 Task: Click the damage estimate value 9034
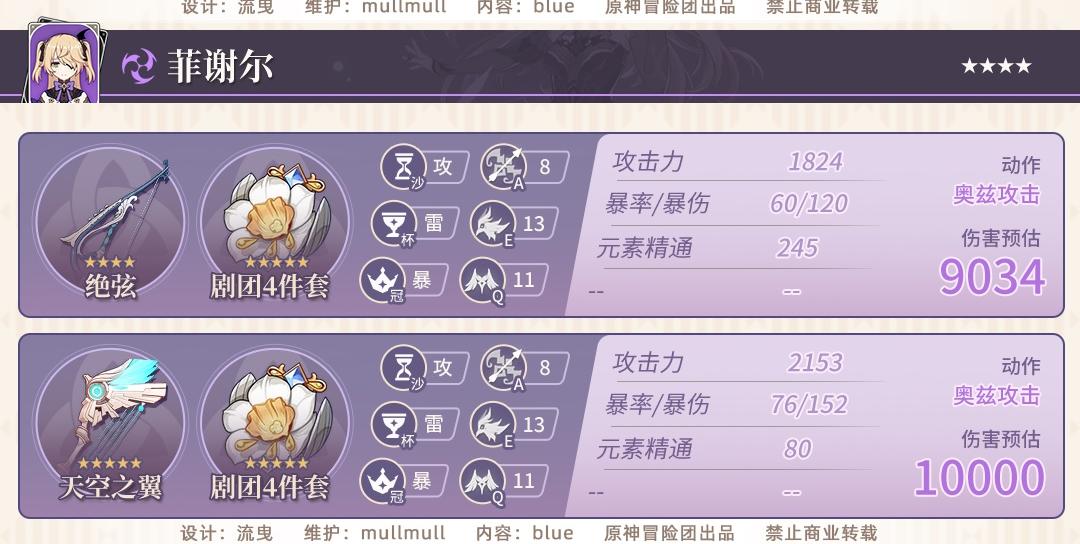tap(993, 277)
